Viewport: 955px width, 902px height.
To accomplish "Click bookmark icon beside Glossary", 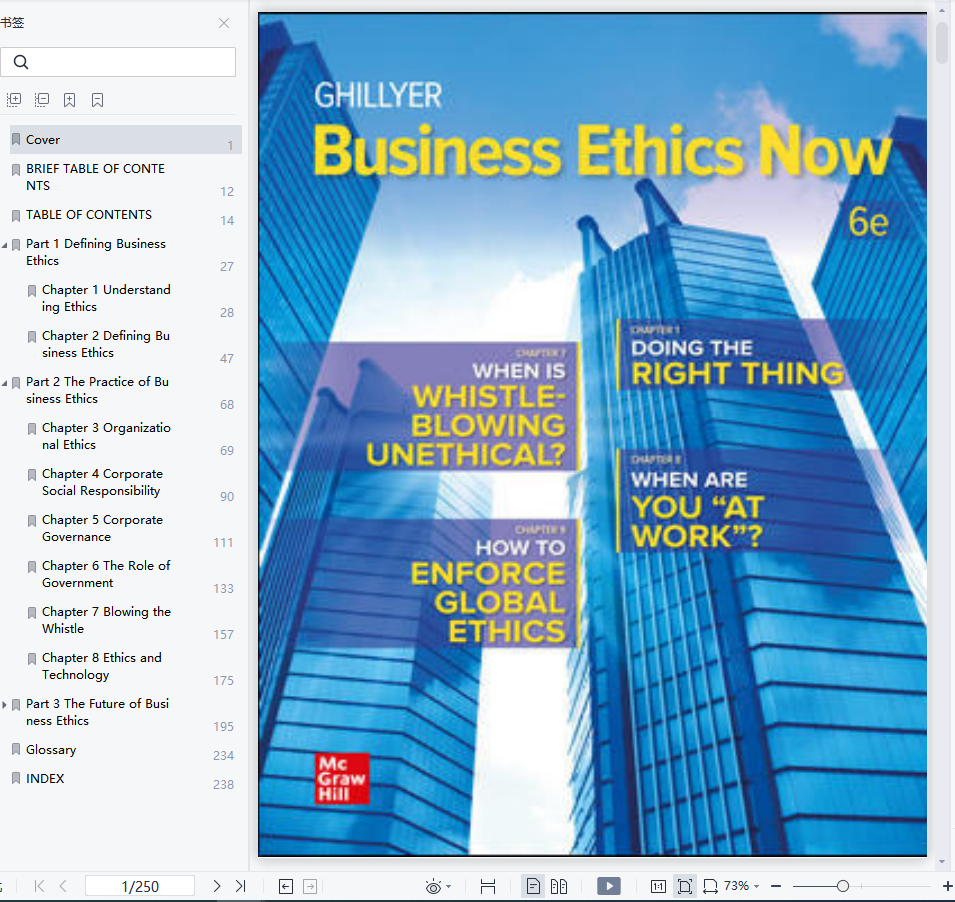I will tap(16, 750).
